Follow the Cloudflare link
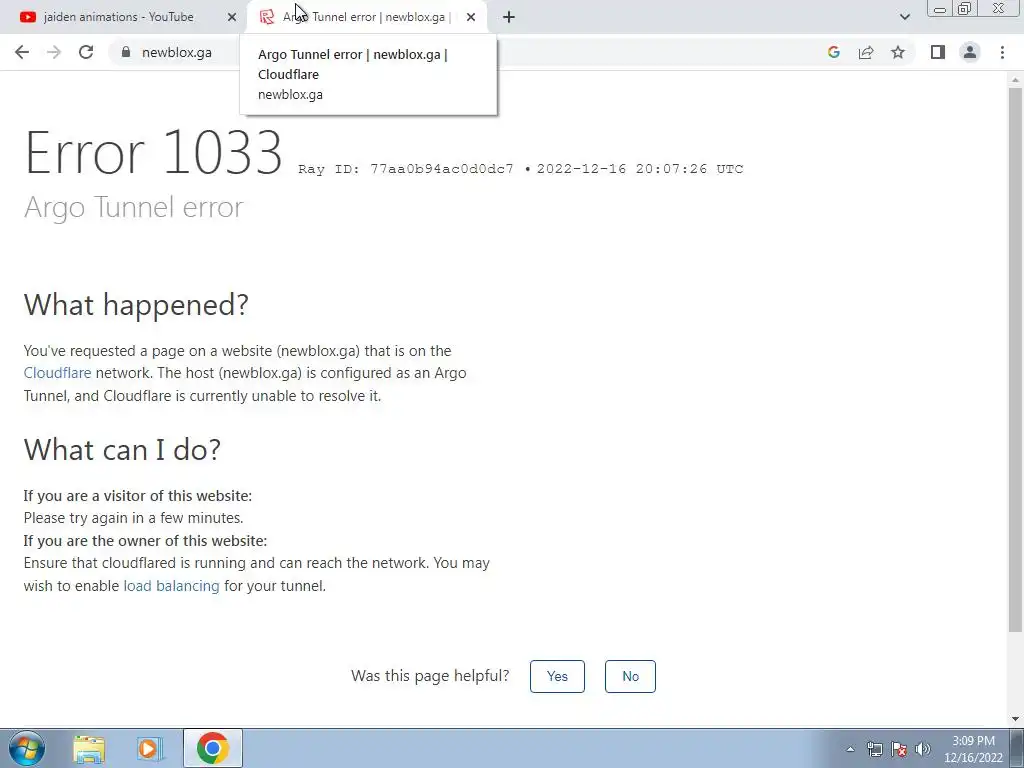The image size is (1024, 768). [x=57, y=373]
